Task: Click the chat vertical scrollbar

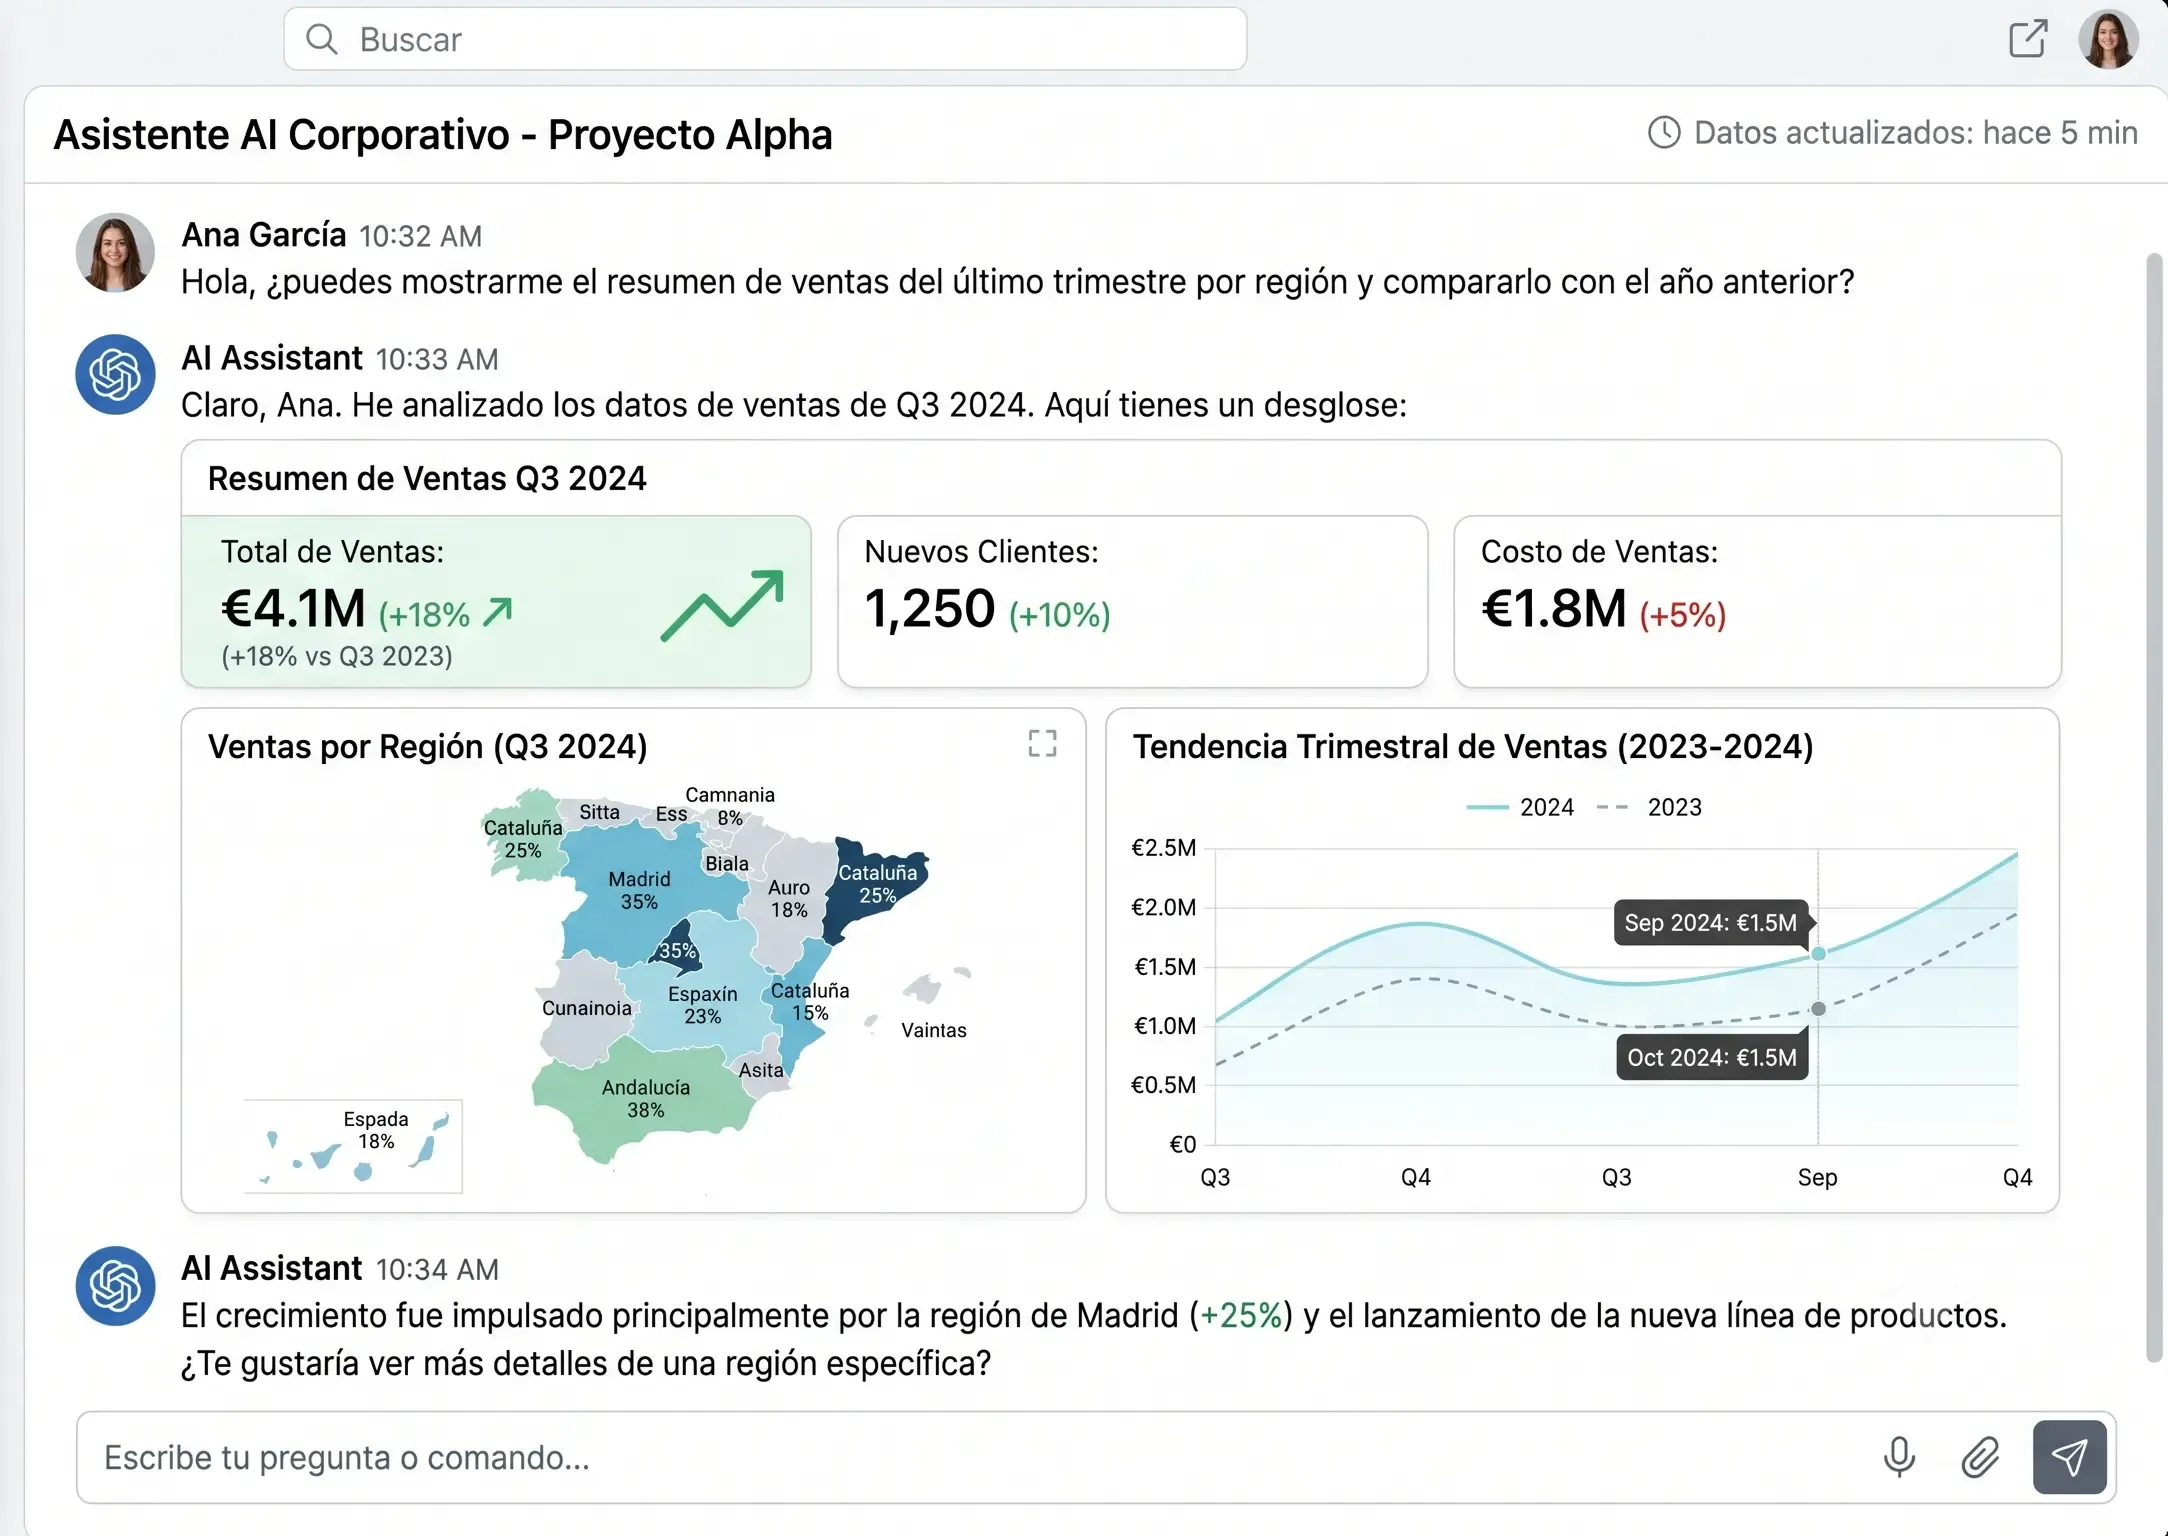Action: coord(2154,807)
